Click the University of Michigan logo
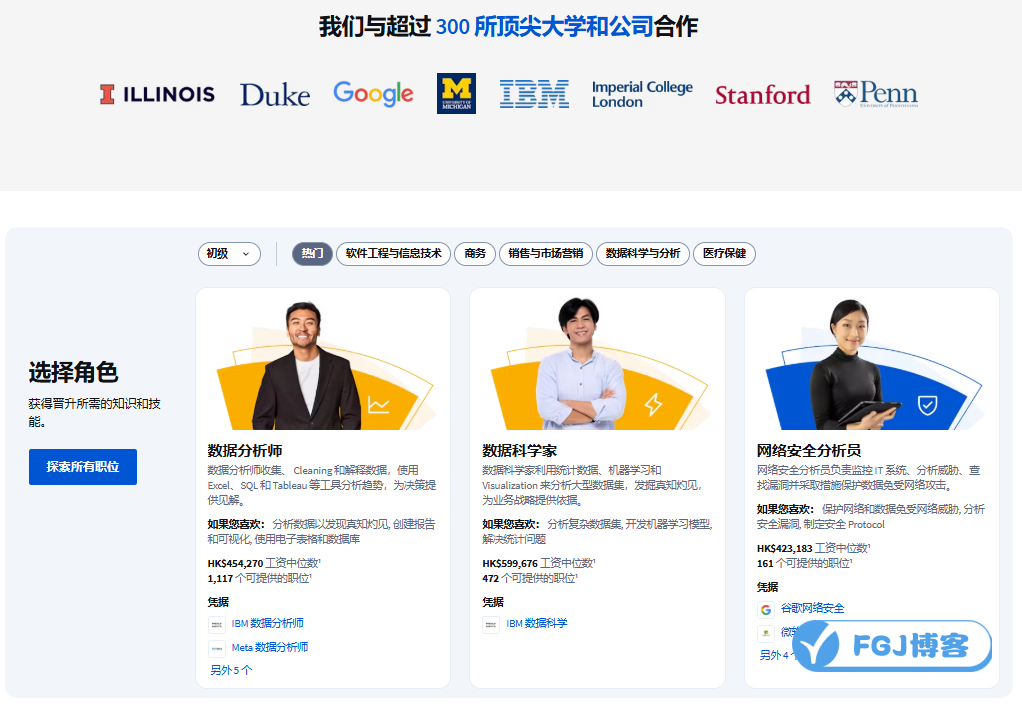The image size is (1022, 706). pyautogui.click(x=456, y=93)
